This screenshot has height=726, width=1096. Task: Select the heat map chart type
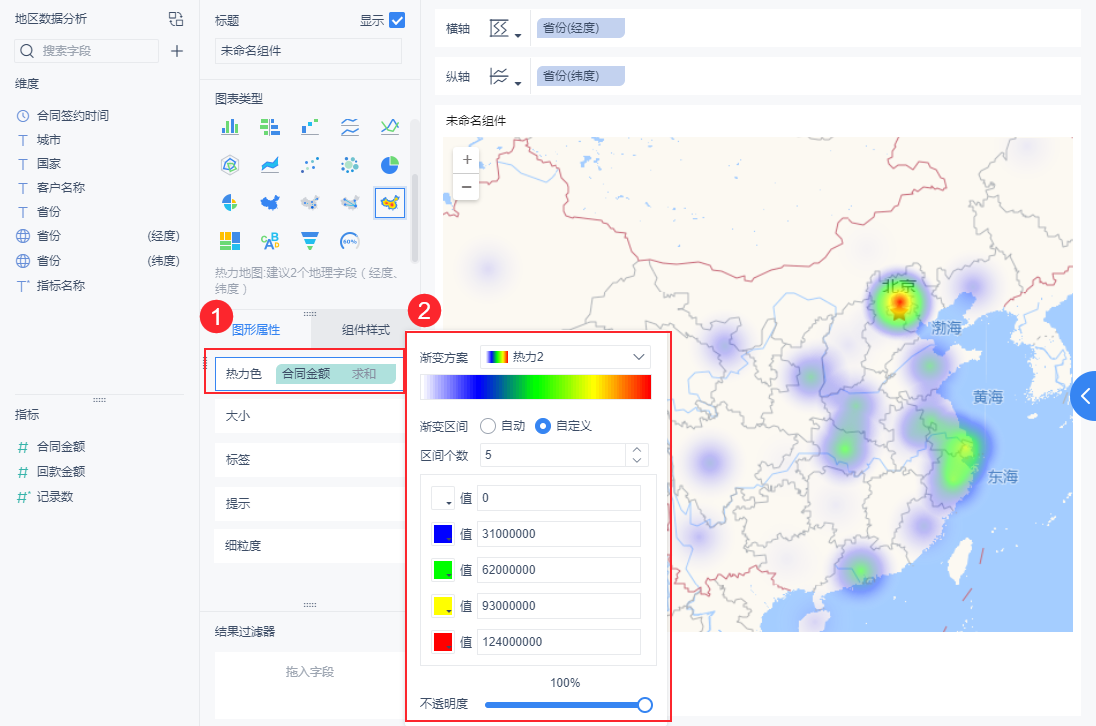389,203
